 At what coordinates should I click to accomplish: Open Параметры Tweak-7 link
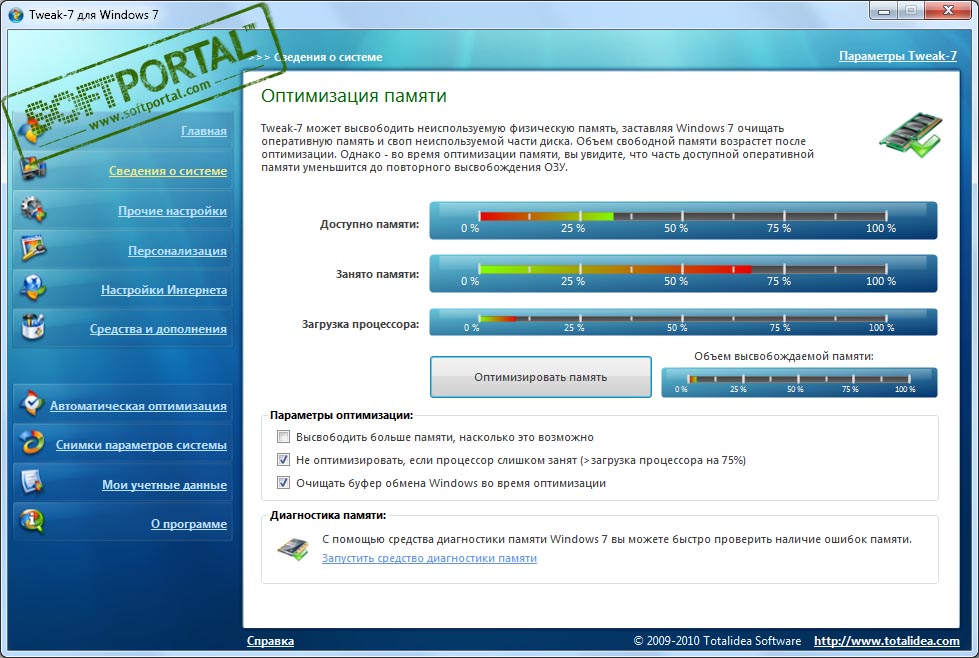(898, 56)
